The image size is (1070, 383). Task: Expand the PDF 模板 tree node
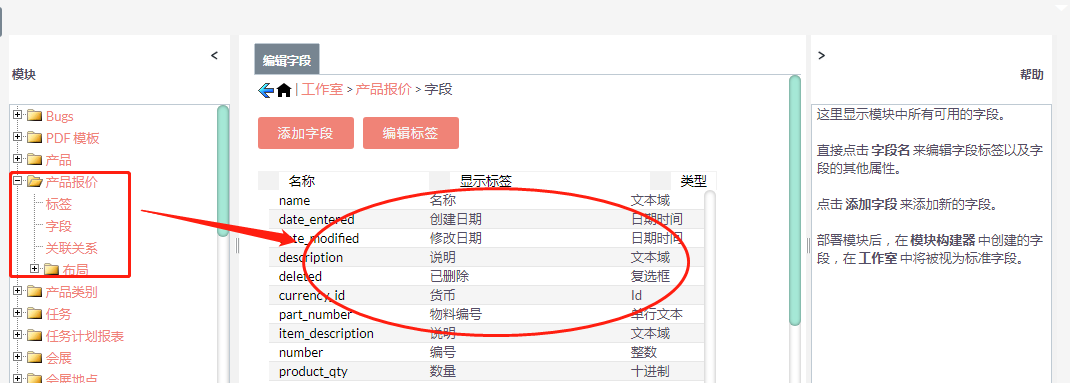tap(18, 138)
